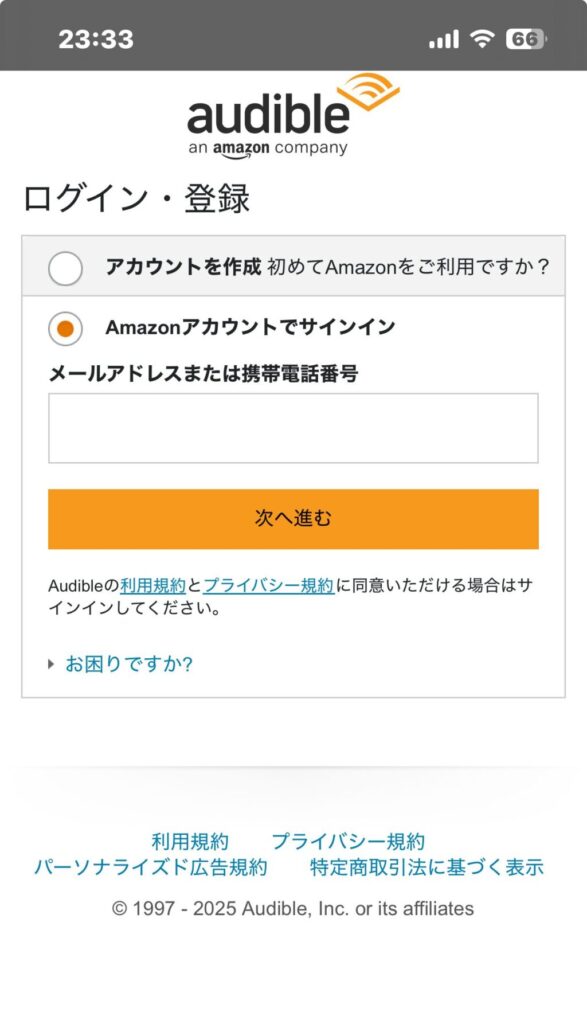Open the お困りですか? help link
587x1024 pixels.
129,664
